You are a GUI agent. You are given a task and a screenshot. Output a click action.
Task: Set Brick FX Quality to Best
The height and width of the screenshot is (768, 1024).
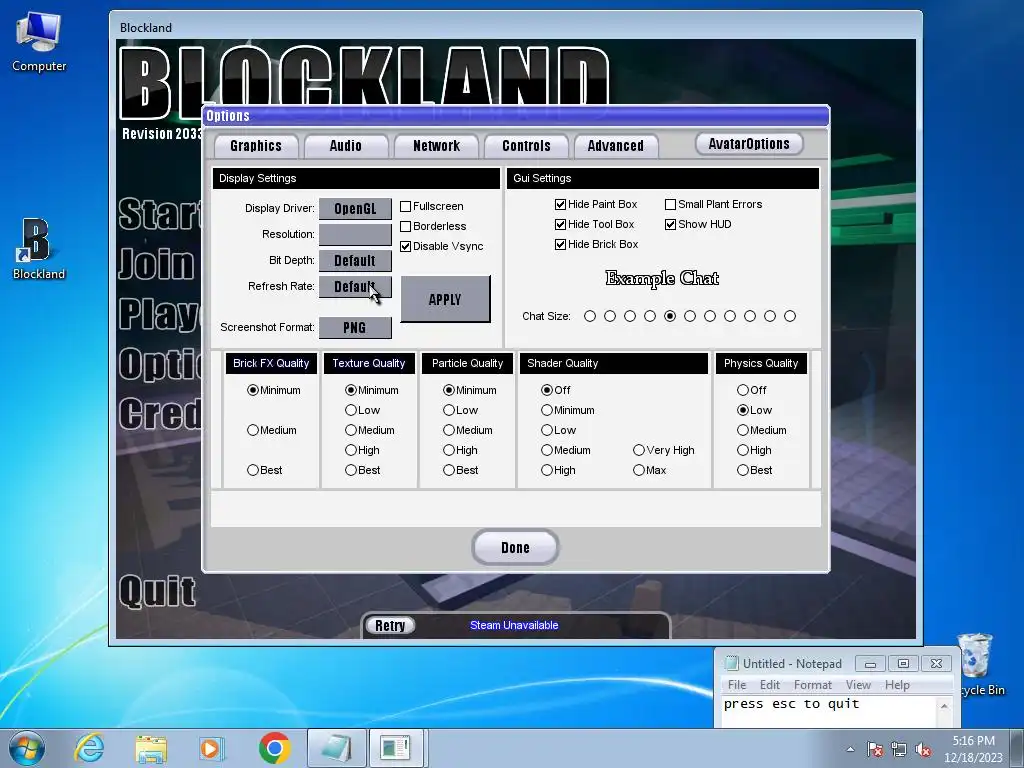(253, 470)
